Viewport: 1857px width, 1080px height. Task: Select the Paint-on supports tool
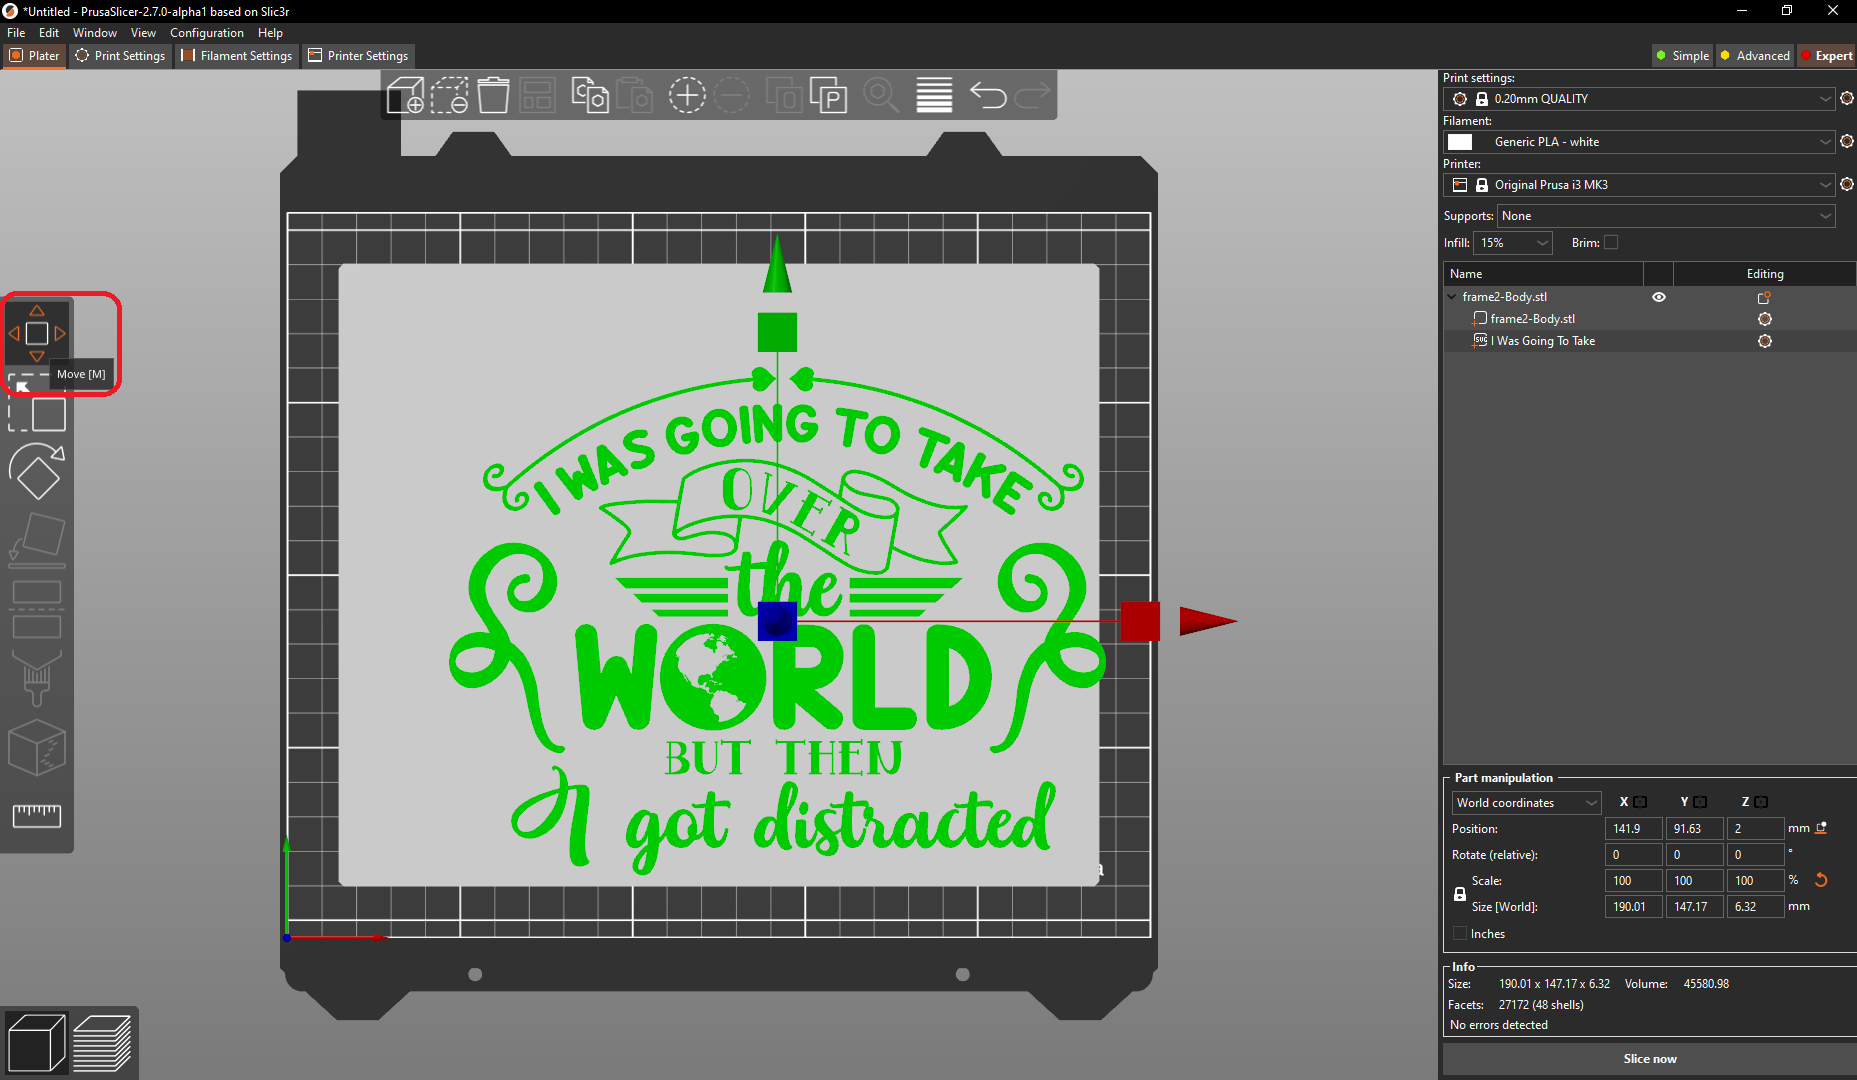(37, 680)
